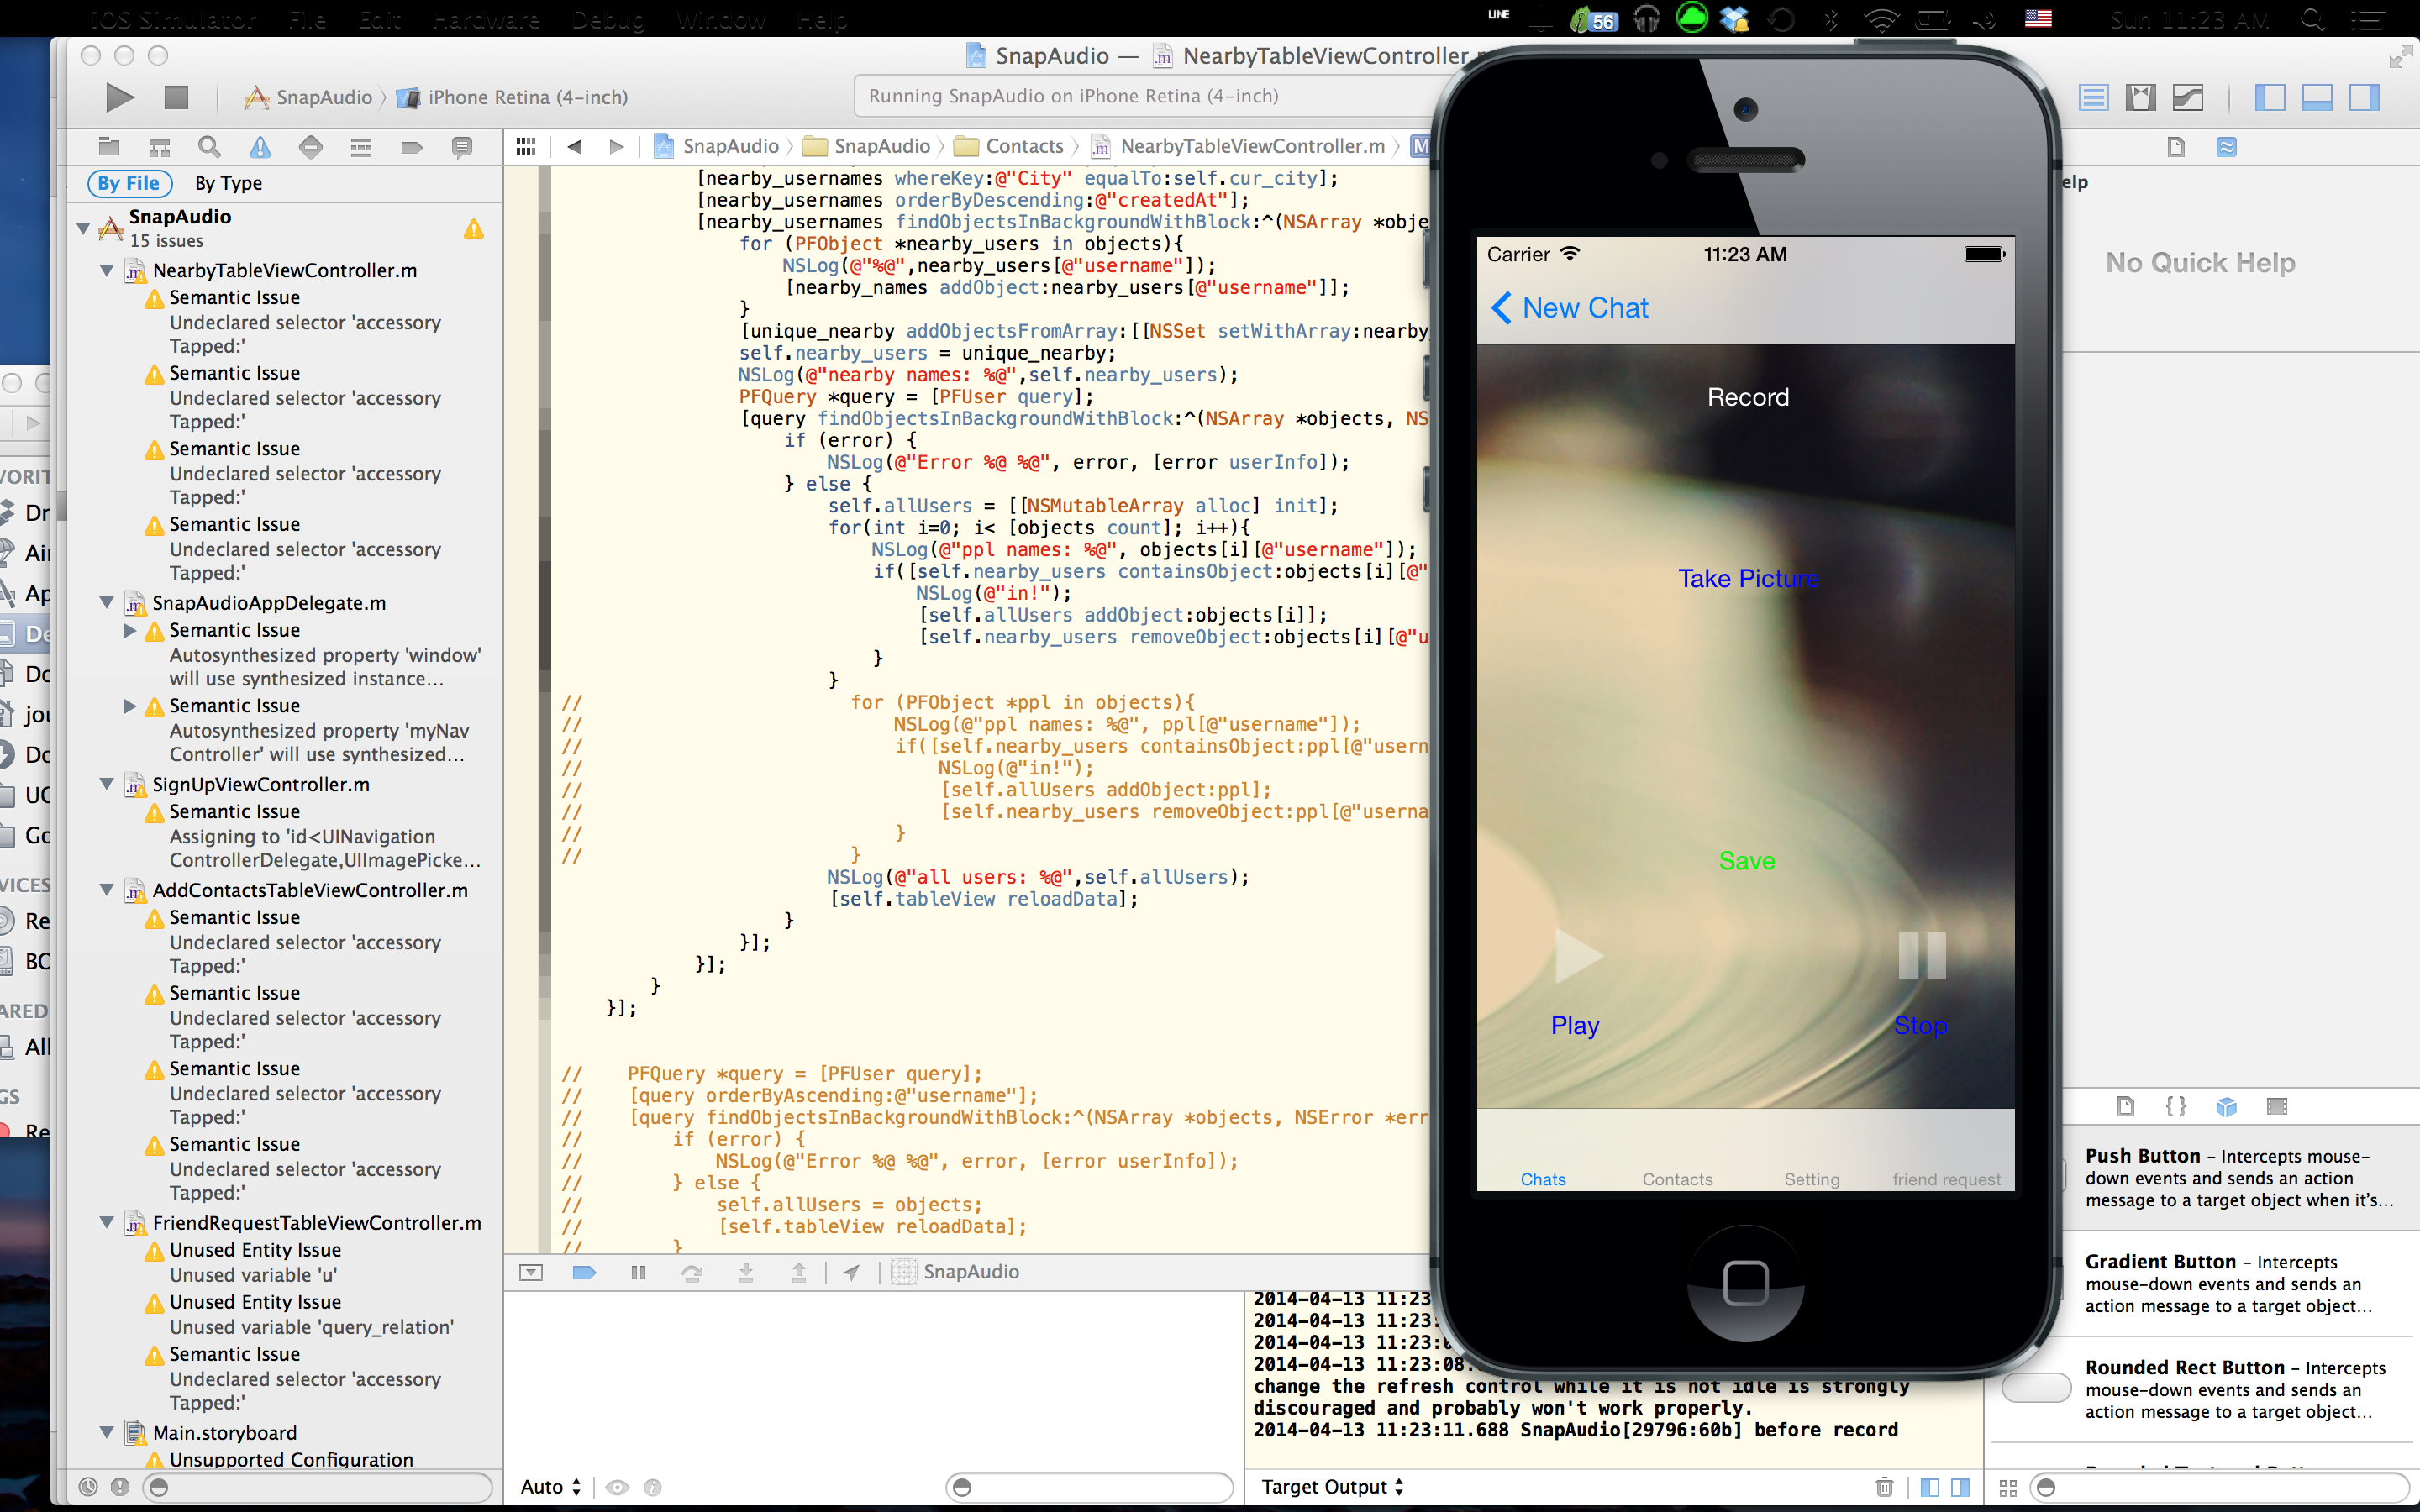Image resolution: width=2420 pixels, height=1512 pixels.
Task: Open the issue navigator warning icon
Action: (260, 147)
